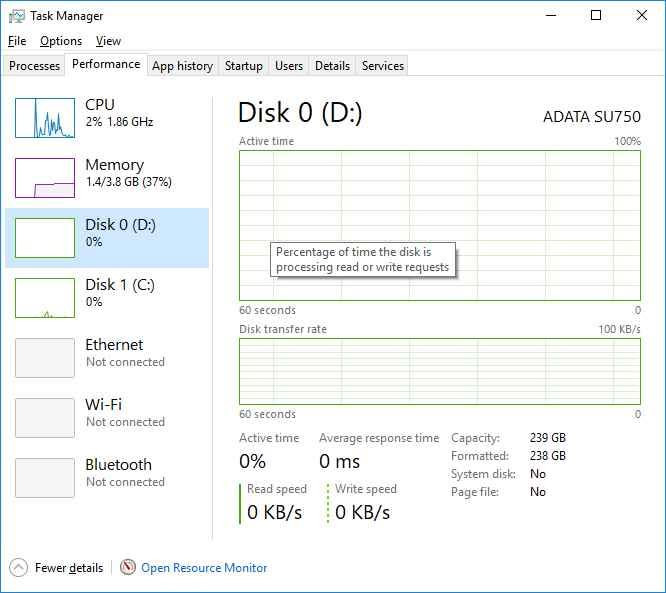Screen dimensions: 666x593
Task: Collapse view with Fewer details
Action: click(69, 568)
